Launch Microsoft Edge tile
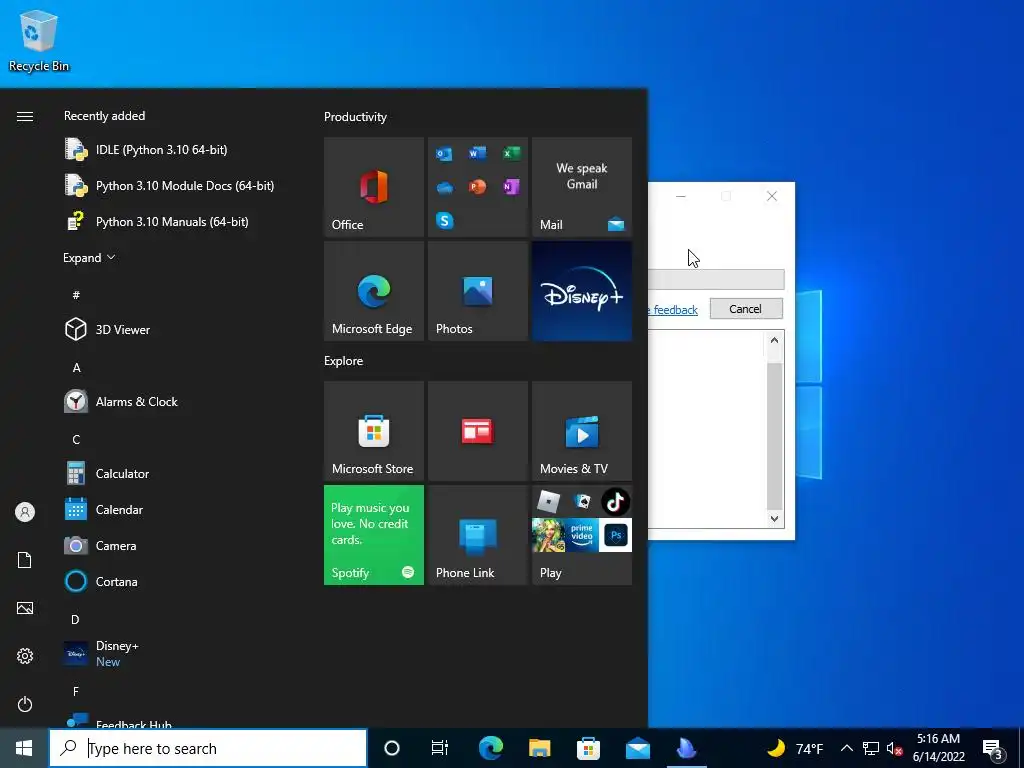 tap(374, 291)
